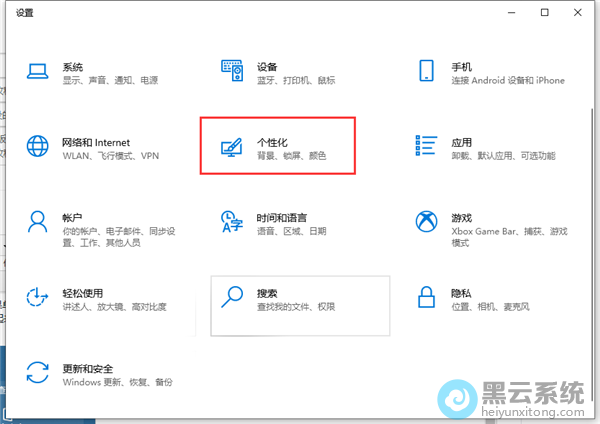The width and height of the screenshot is (600, 424).
Task: Open 设备 via the keyboard-speaker icon
Action: (233, 71)
